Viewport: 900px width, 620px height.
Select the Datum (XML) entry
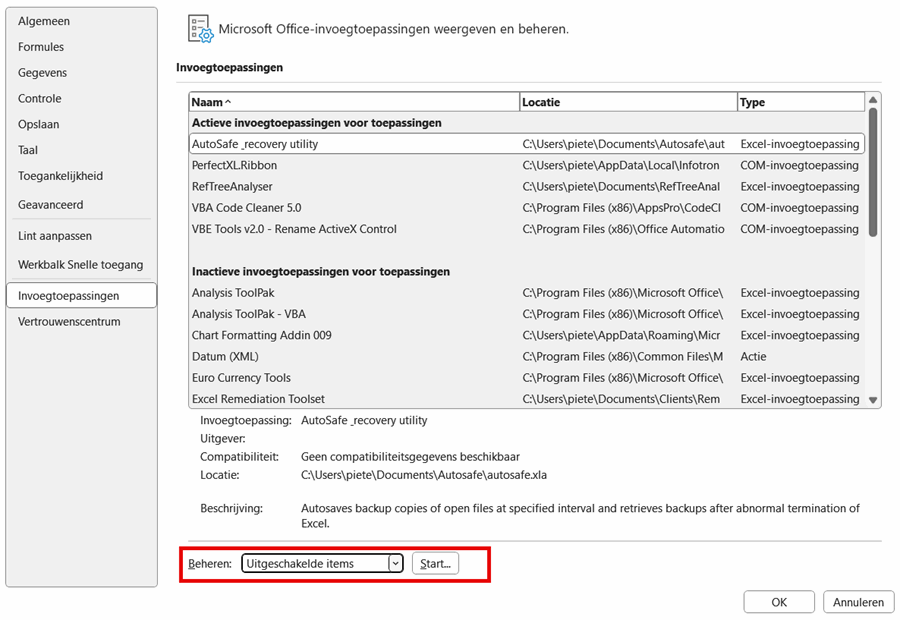coord(526,356)
